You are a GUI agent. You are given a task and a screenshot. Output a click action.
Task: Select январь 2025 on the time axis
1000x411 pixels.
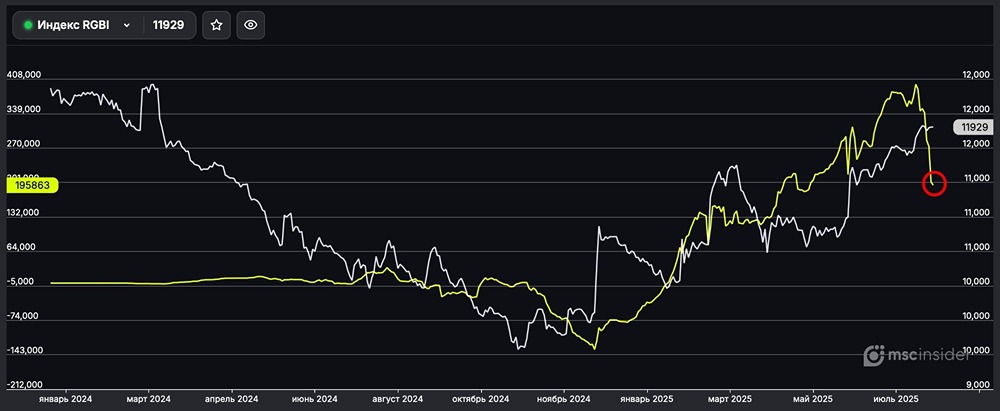pos(647,399)
